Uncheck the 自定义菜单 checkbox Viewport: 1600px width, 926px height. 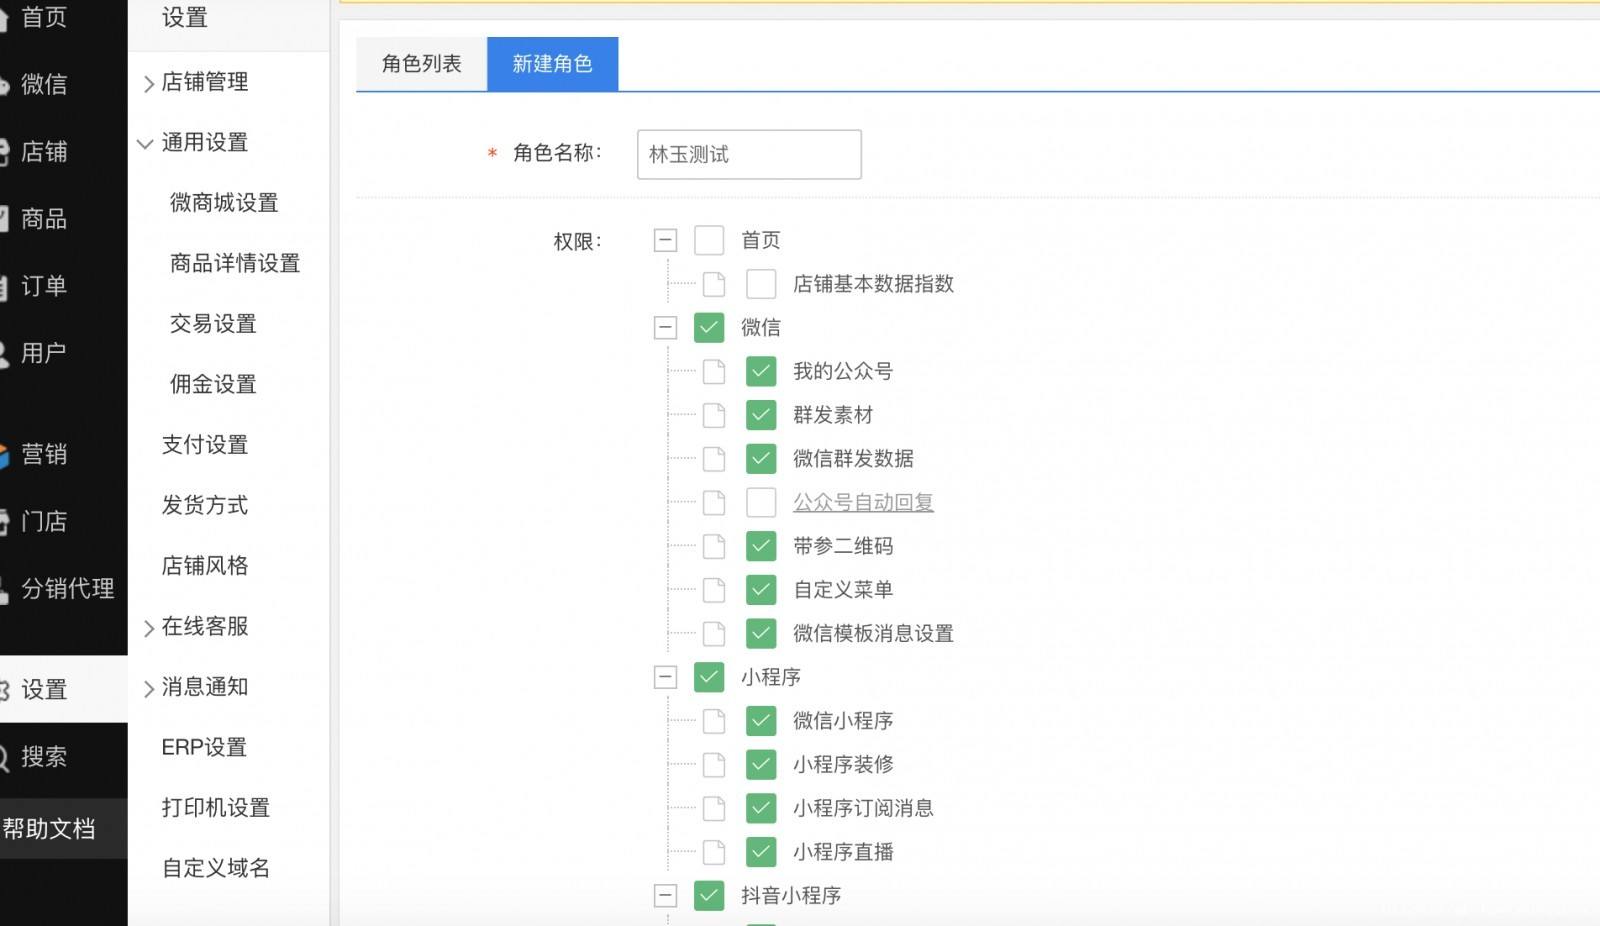[x=761, y=590]
